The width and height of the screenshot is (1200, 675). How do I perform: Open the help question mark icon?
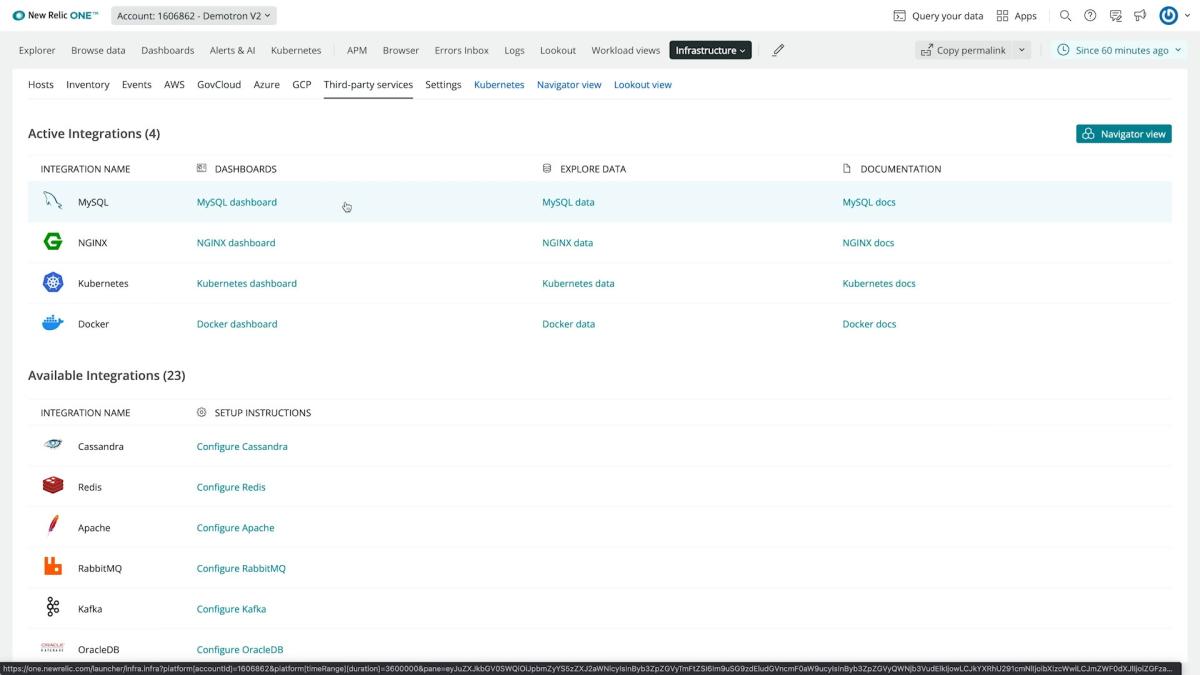pyautogui.click(x=1090, y=16)
